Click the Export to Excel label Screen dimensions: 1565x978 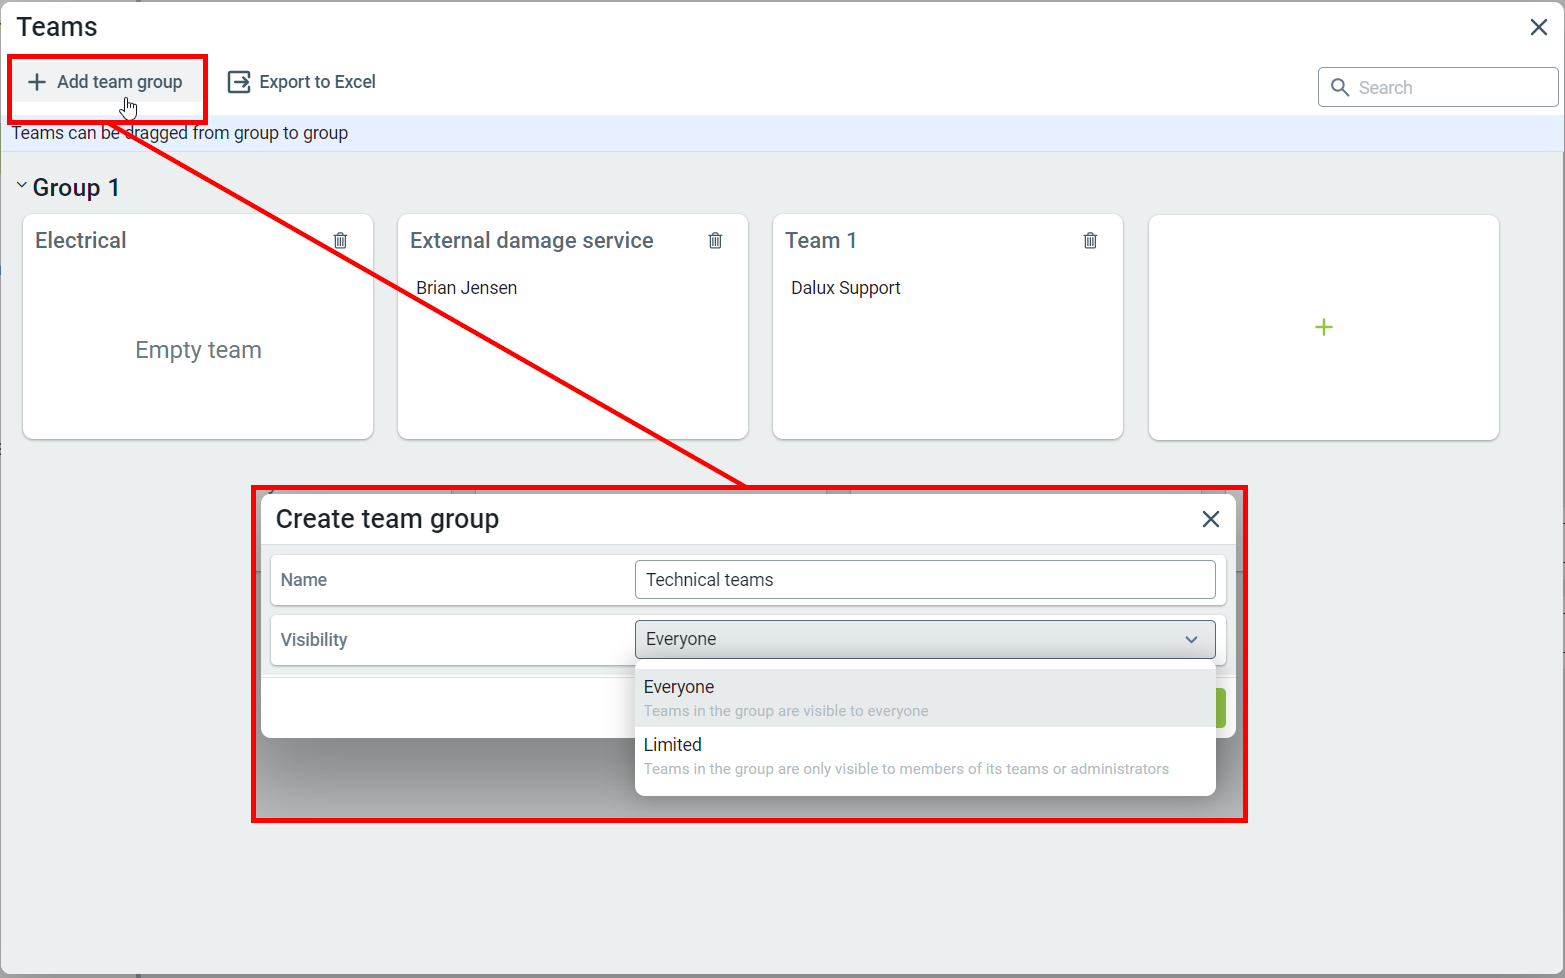(x=317, y=82)
